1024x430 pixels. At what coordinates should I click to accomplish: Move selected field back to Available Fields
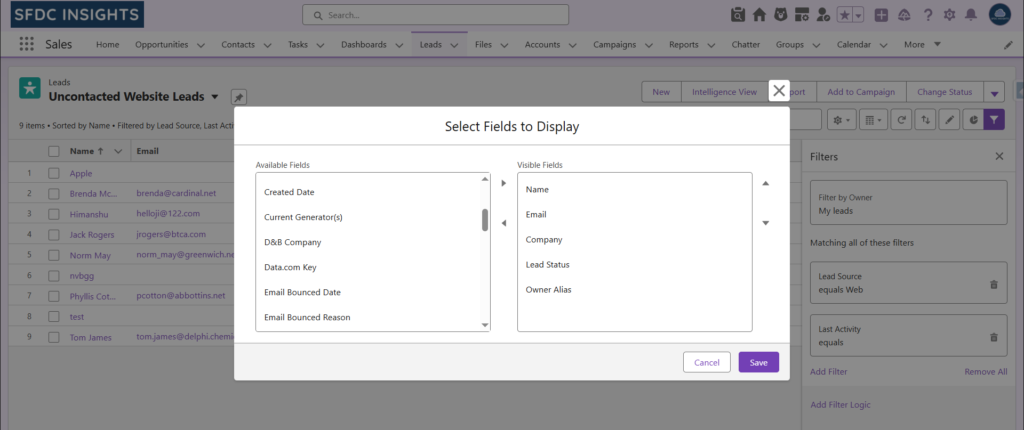pyautogui.click(x=504, y=223)
